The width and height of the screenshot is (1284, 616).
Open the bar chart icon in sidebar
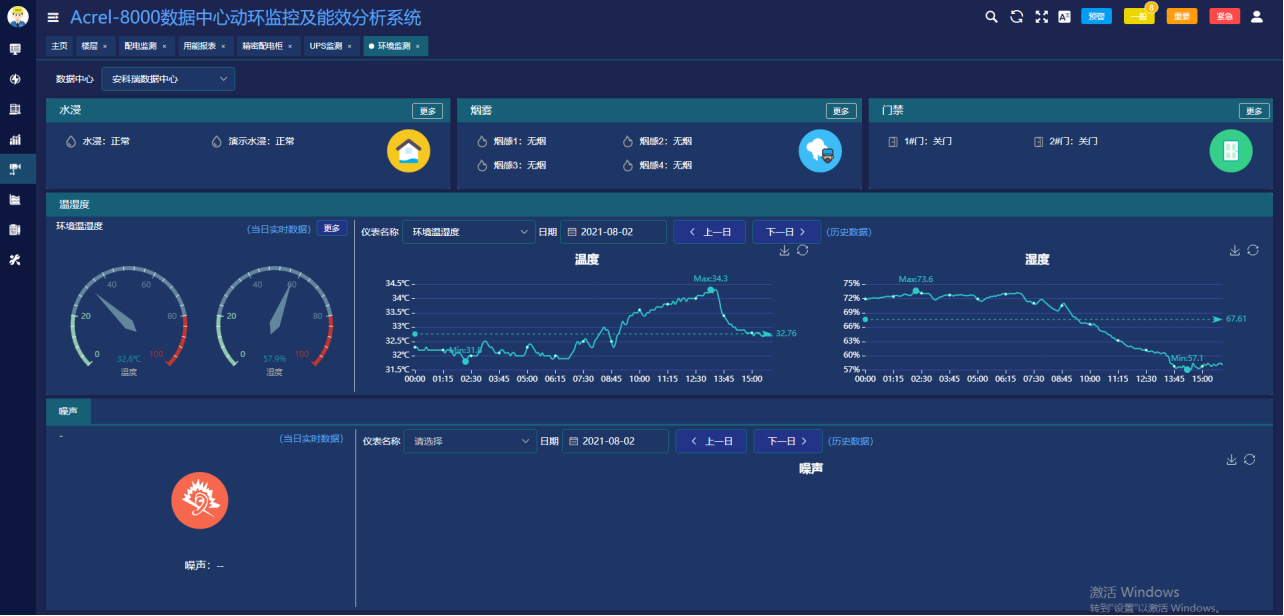tap(15, 139)
